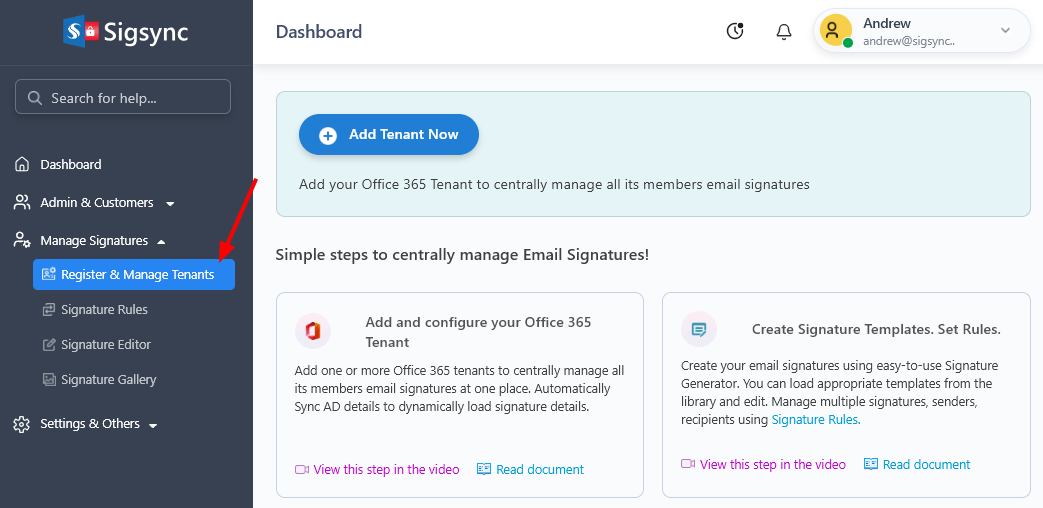Click the signature templates card icon
The image size is (1043, 508).
(699, 329)
